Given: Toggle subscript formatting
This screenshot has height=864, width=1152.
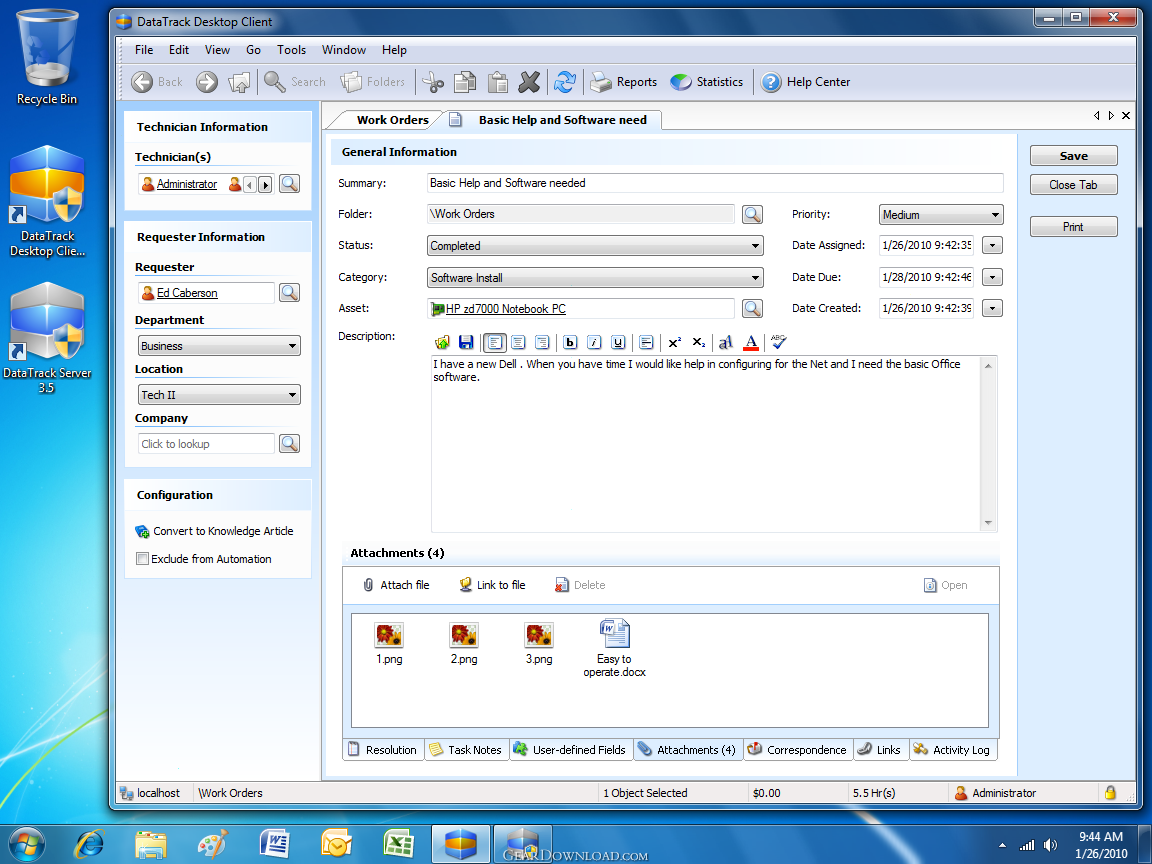Looking at the screenshot, I should 699,342.
